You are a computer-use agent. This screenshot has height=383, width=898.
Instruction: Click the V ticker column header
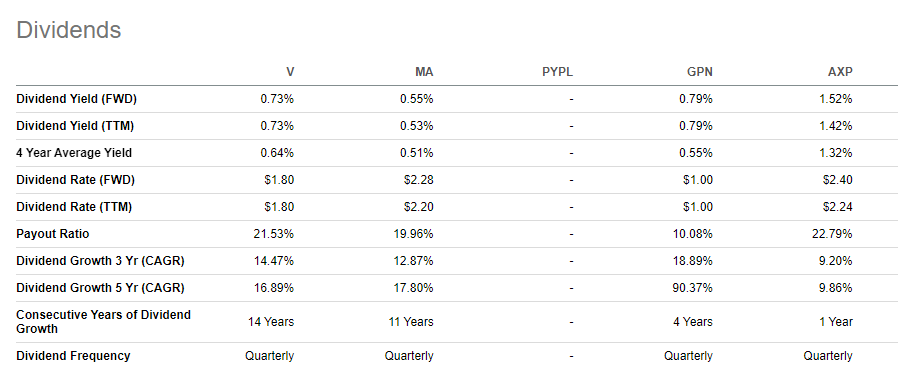click(290, 72)
